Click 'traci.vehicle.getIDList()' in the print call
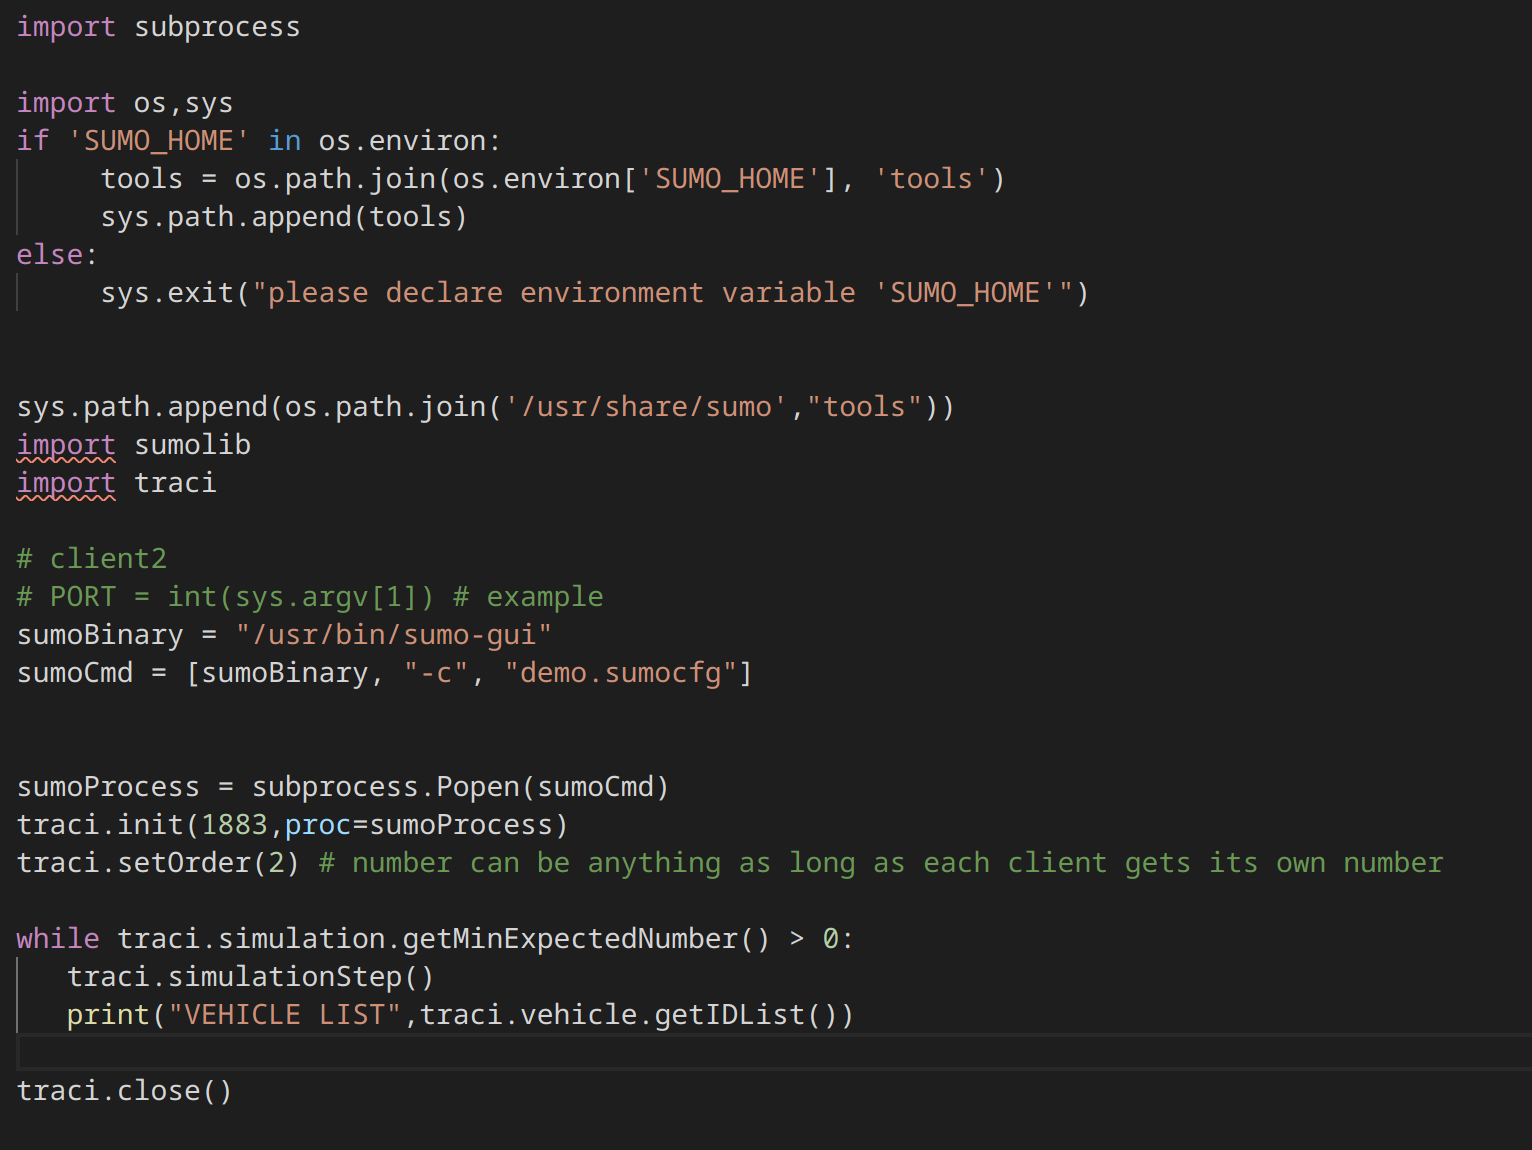This screenshot has height=1150, width=1532. (628, 1015)
